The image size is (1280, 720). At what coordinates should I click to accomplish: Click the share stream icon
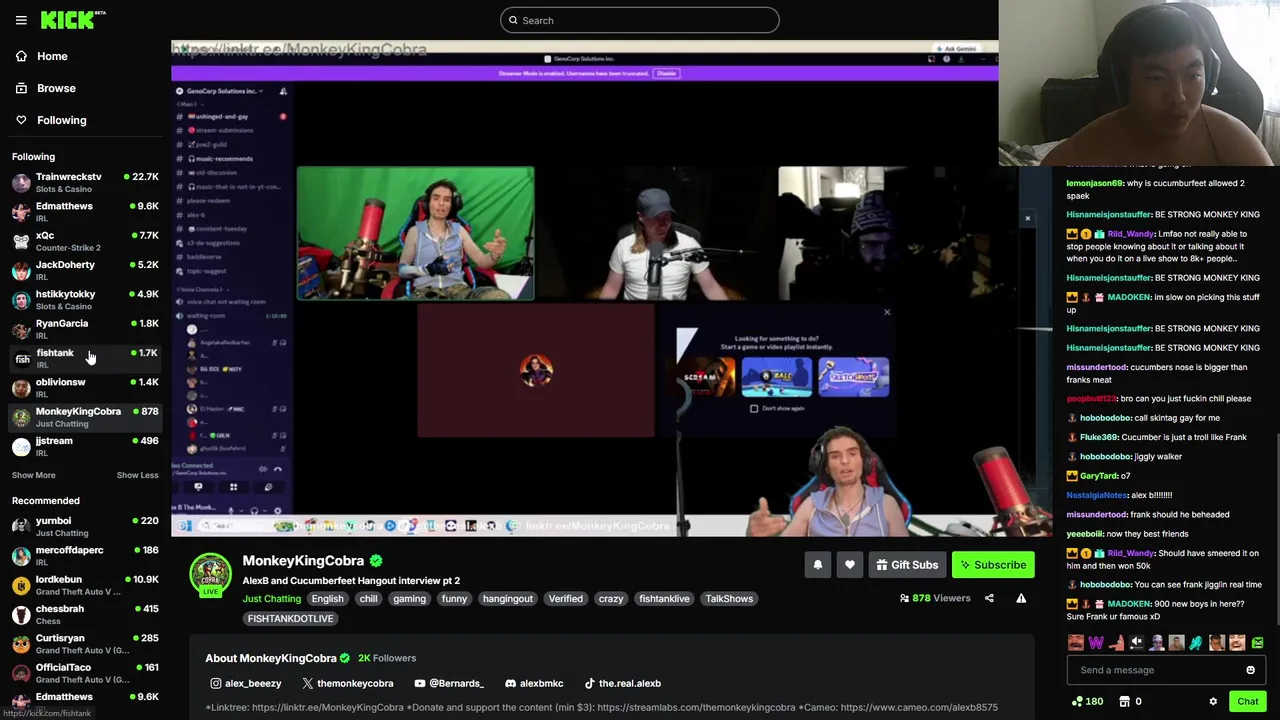[x=989, y=598]
